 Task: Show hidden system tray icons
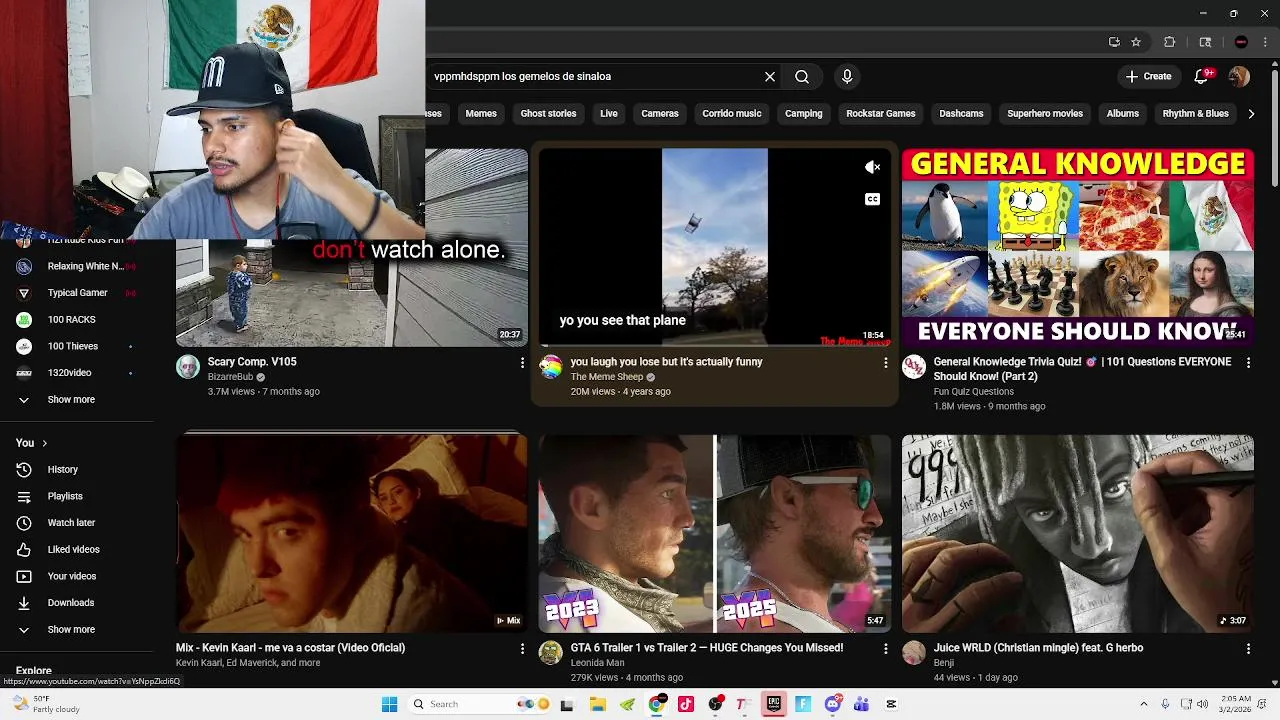pos(1144,704)
